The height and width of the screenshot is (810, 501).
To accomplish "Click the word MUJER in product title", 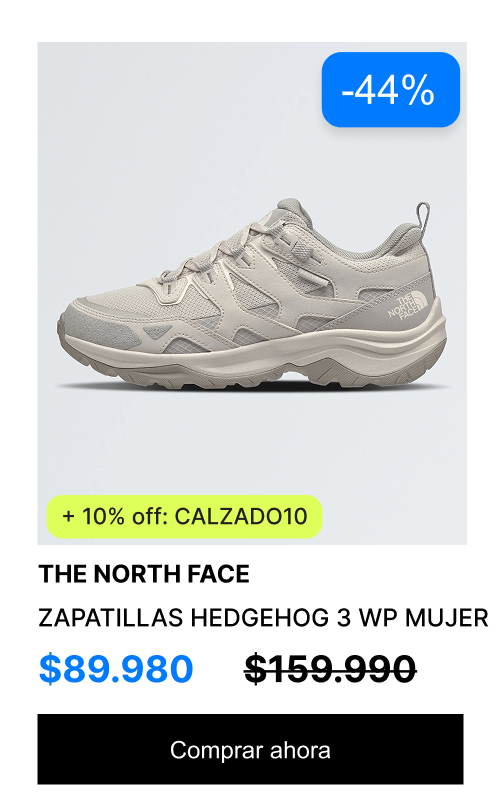I will (446, 617).
